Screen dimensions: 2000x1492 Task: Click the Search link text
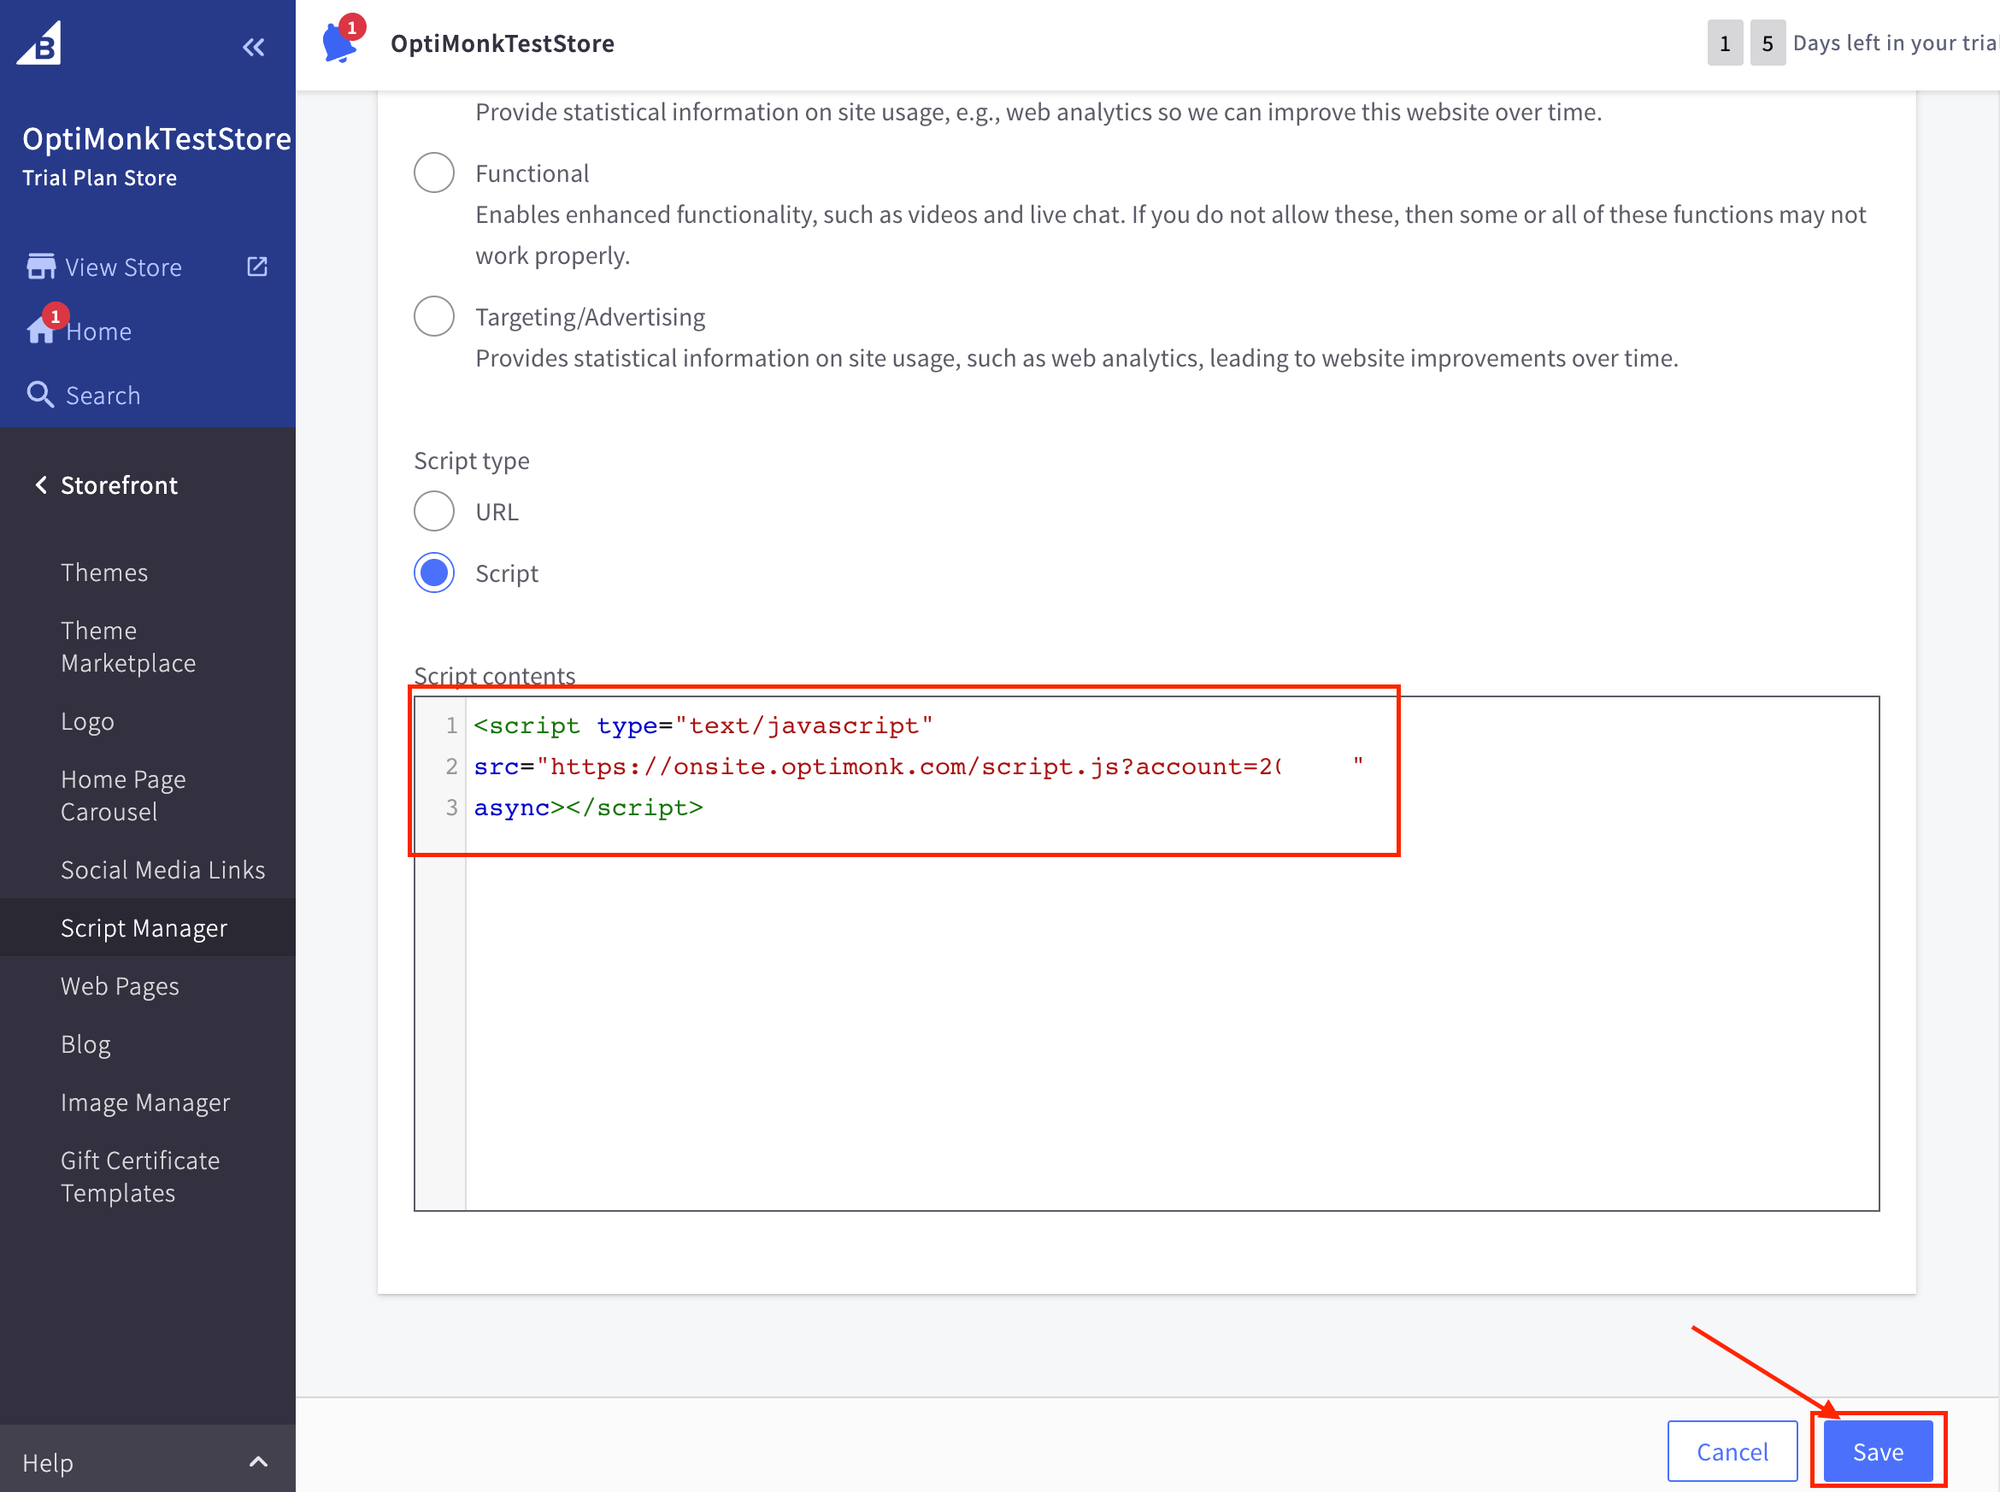tap(103, 395)
